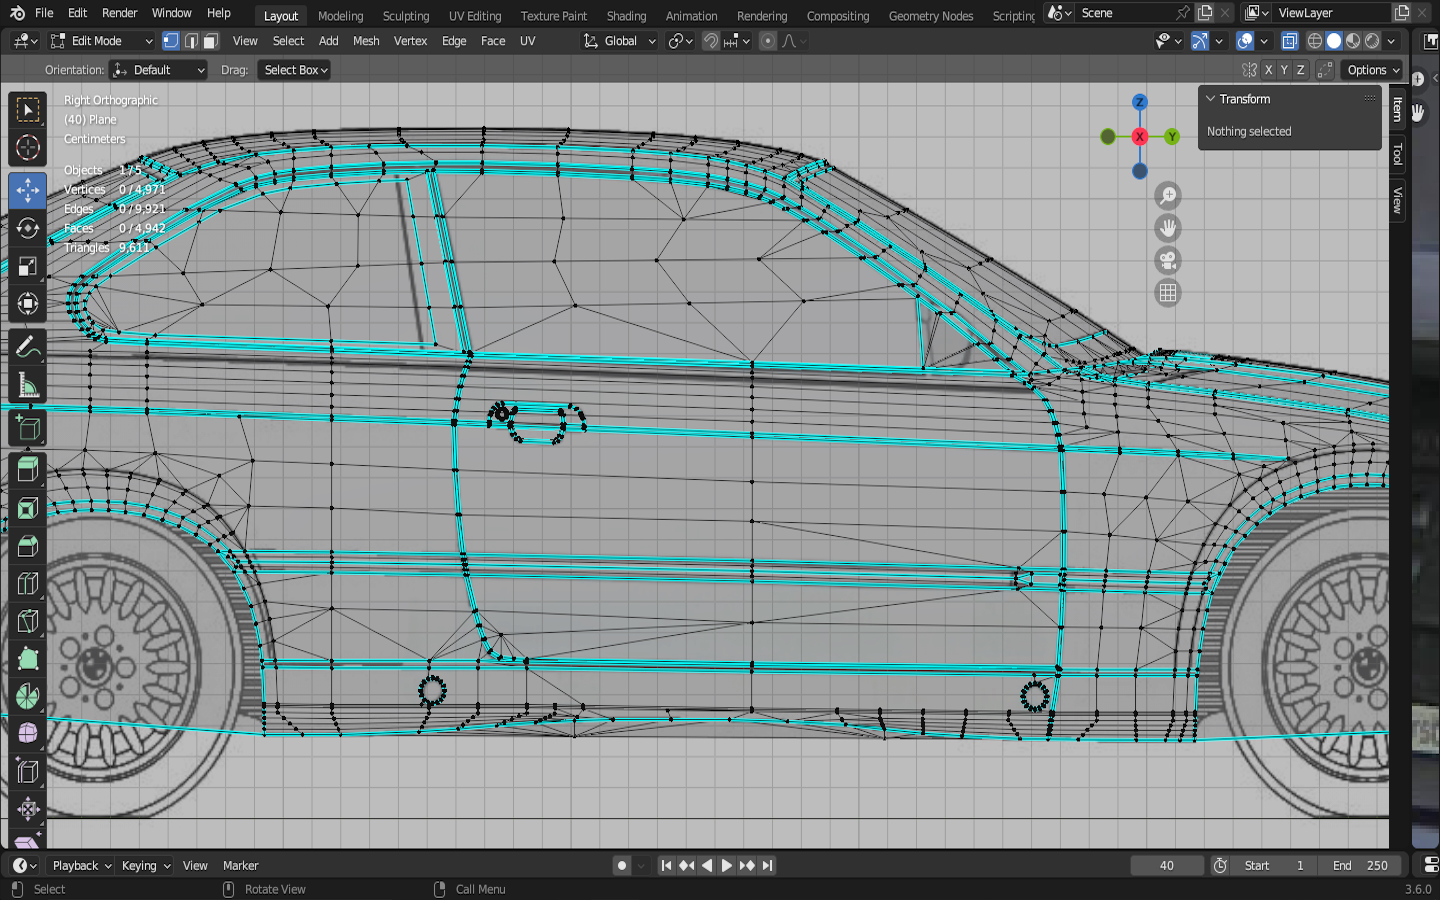1440x900 pixels.
Task: Activate the Rotate tool
Action: 27,228
